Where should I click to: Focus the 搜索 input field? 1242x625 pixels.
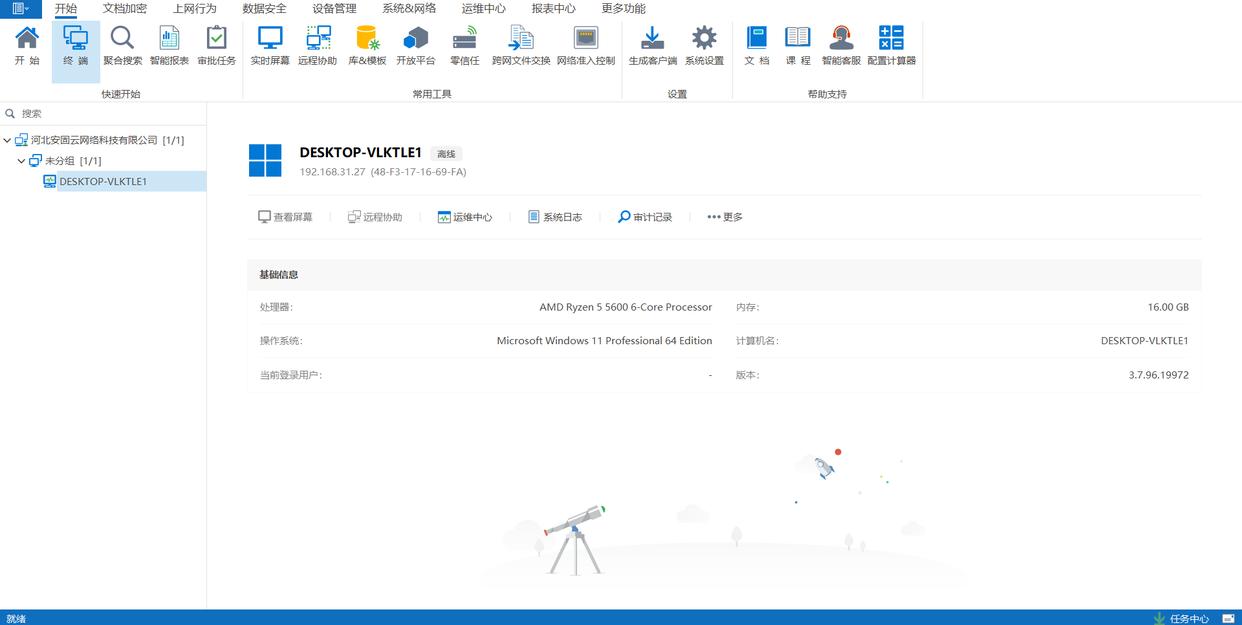pos(103,114)
